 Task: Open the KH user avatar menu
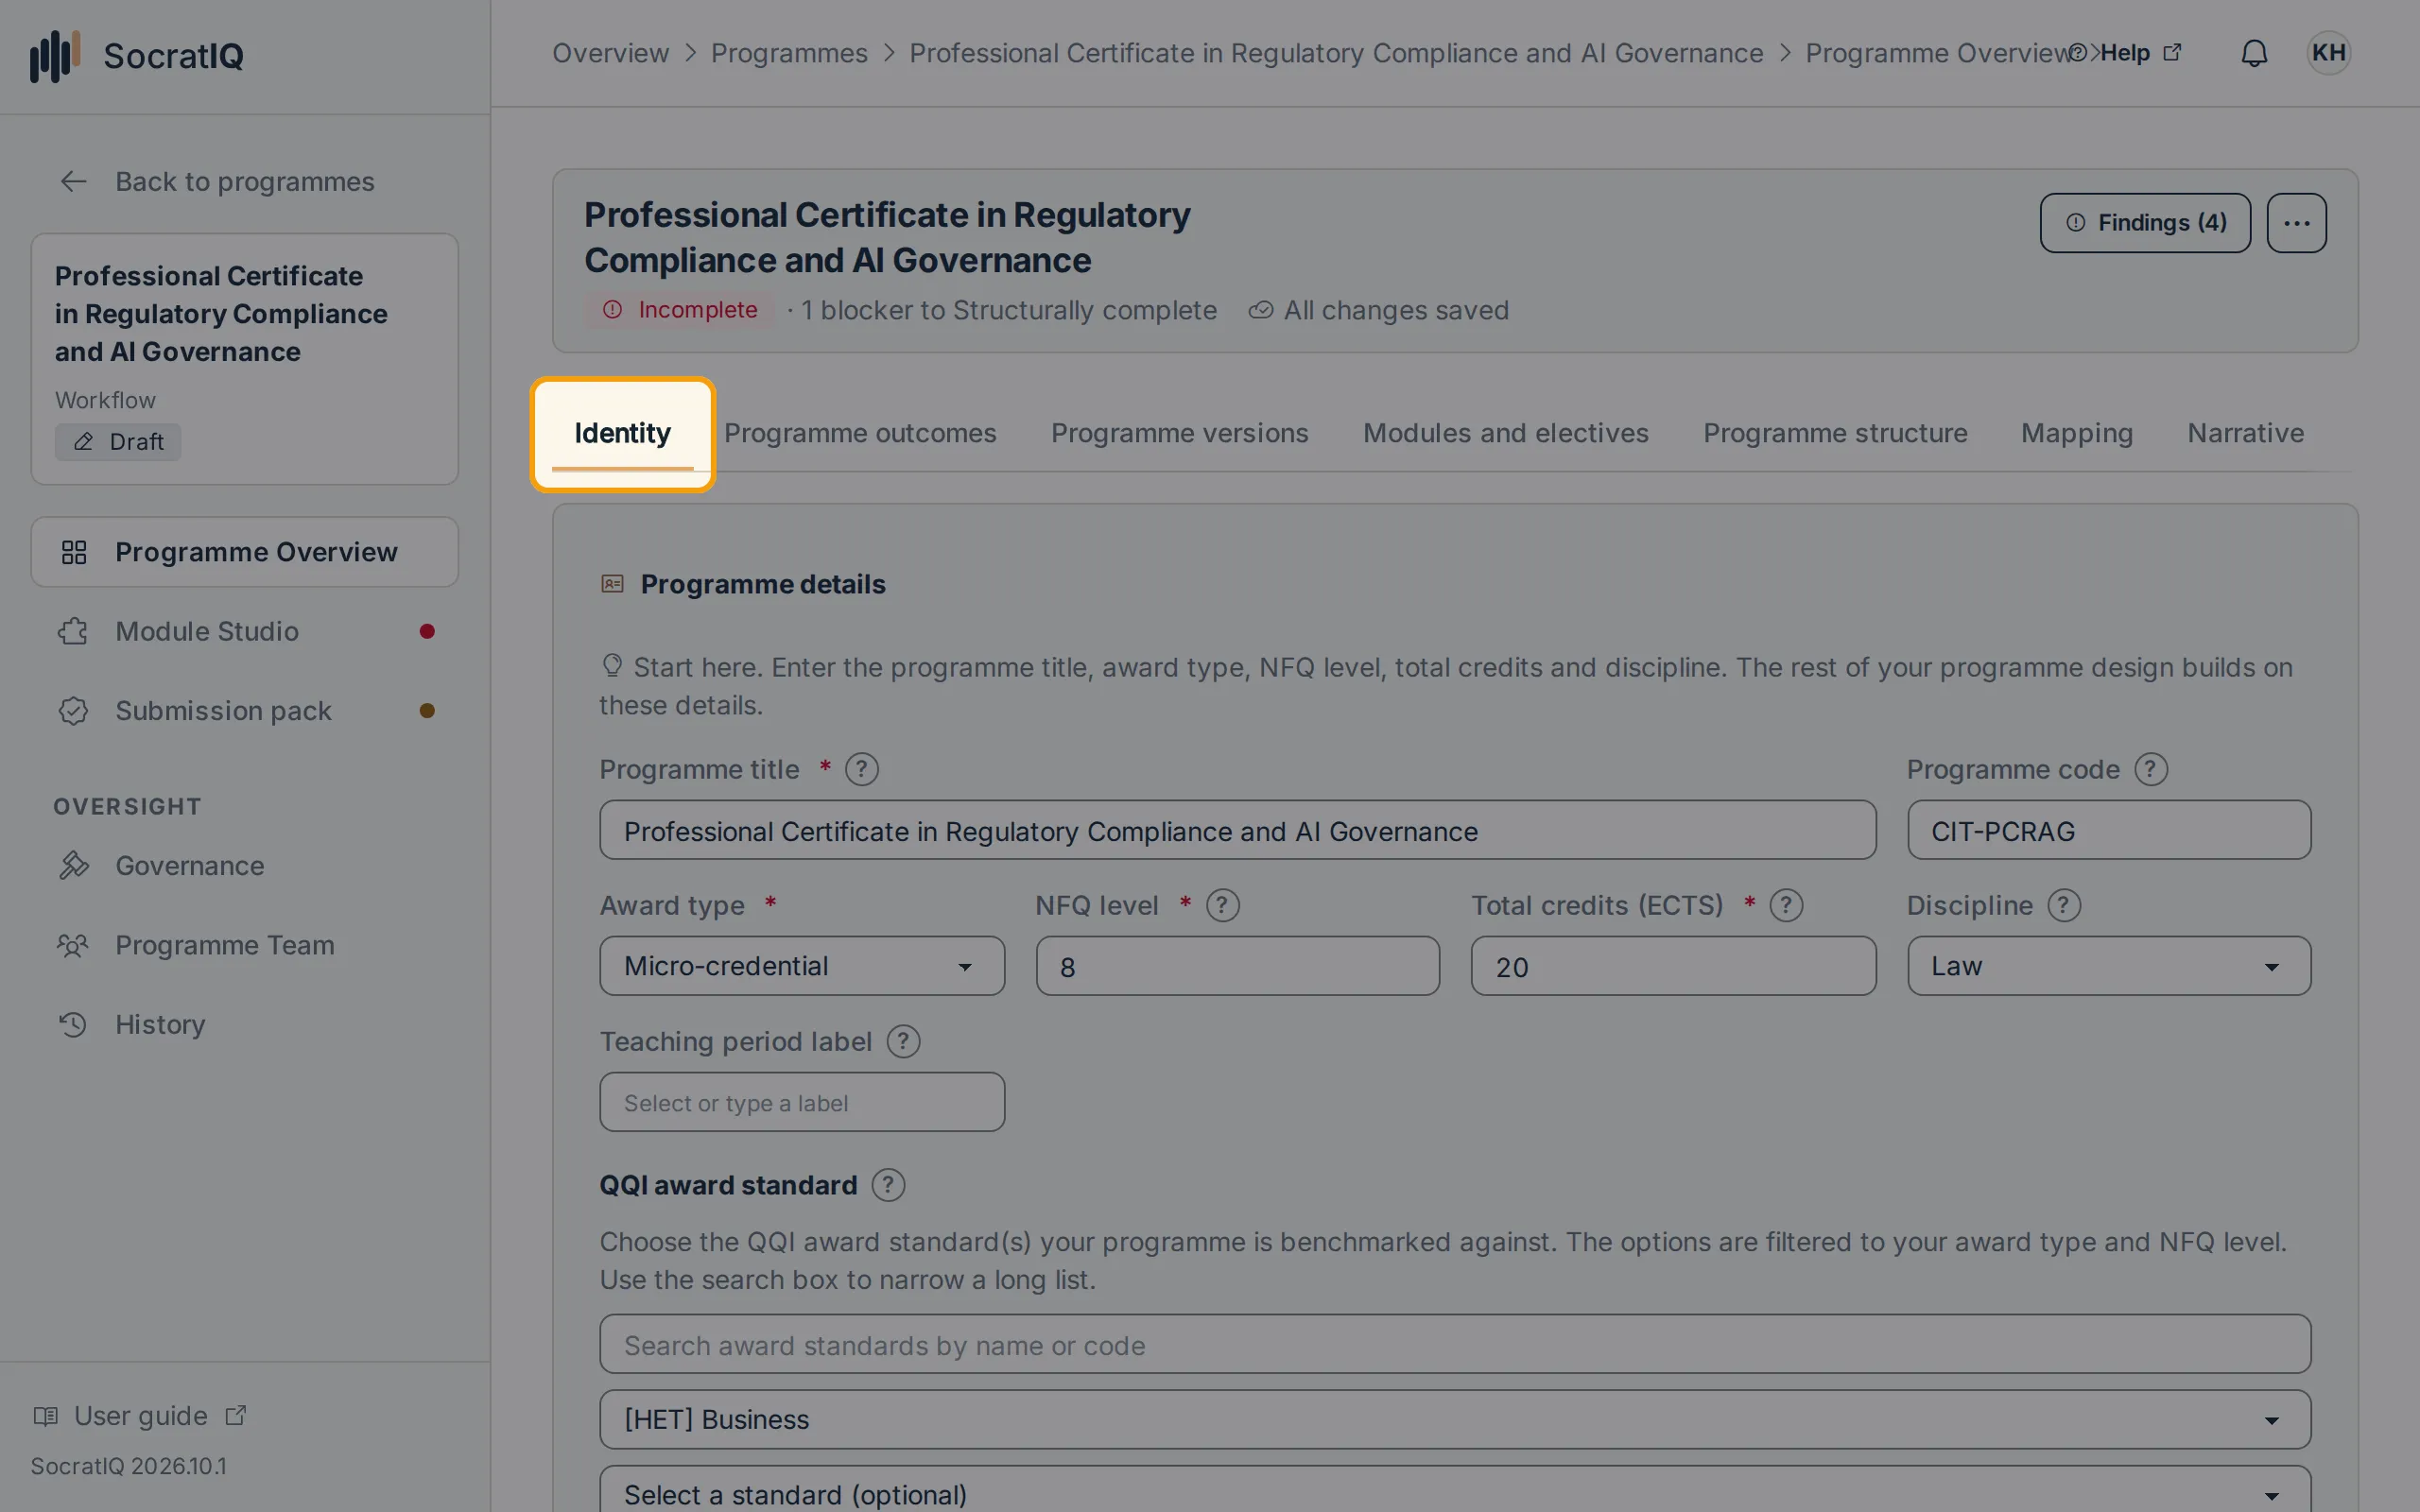coord(2328,53)
